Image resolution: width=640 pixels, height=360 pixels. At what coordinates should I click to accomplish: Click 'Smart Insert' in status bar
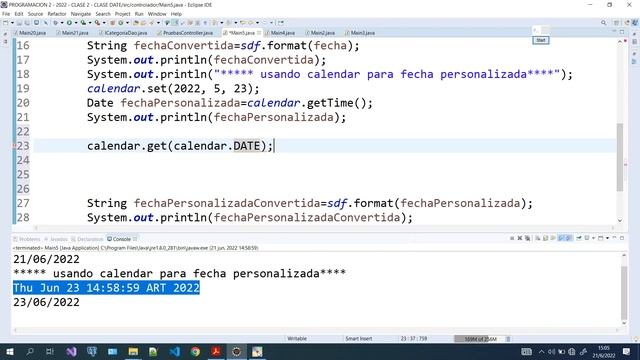click(359, 339)
